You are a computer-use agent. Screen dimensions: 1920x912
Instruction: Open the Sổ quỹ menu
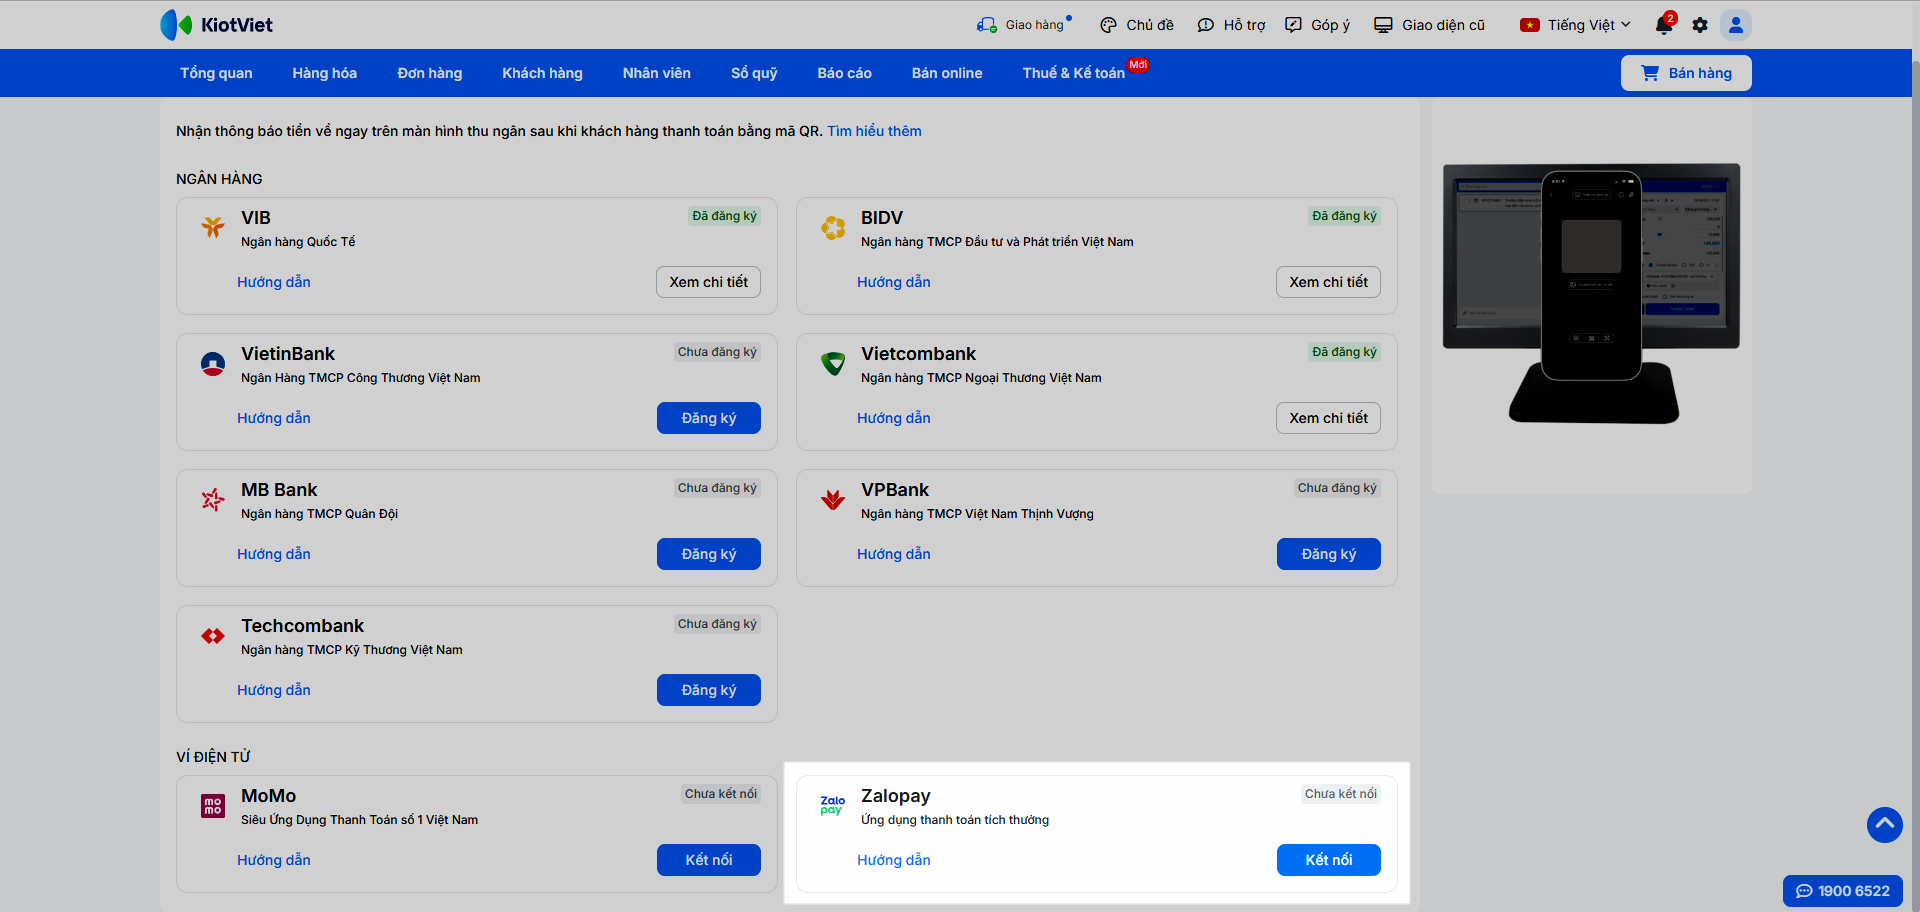[x=754, y=73]
